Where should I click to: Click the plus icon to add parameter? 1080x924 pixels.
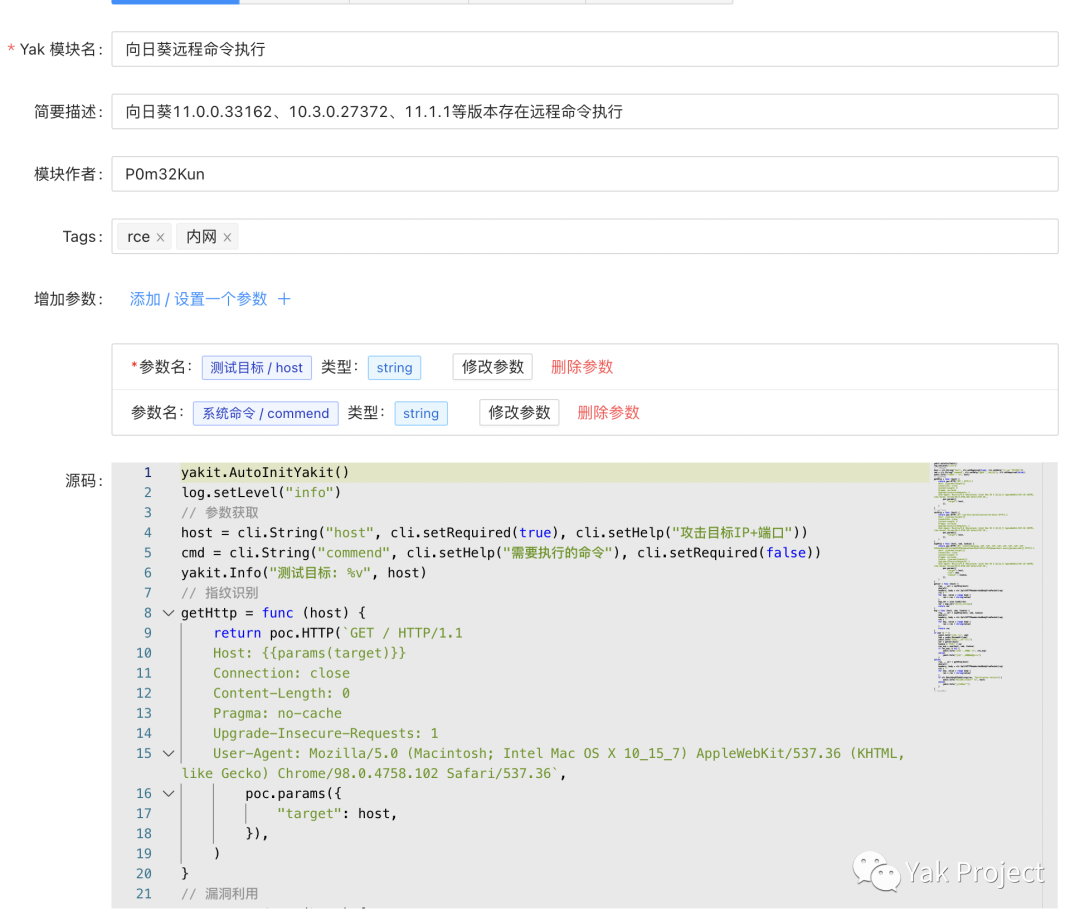pos(284,299)
